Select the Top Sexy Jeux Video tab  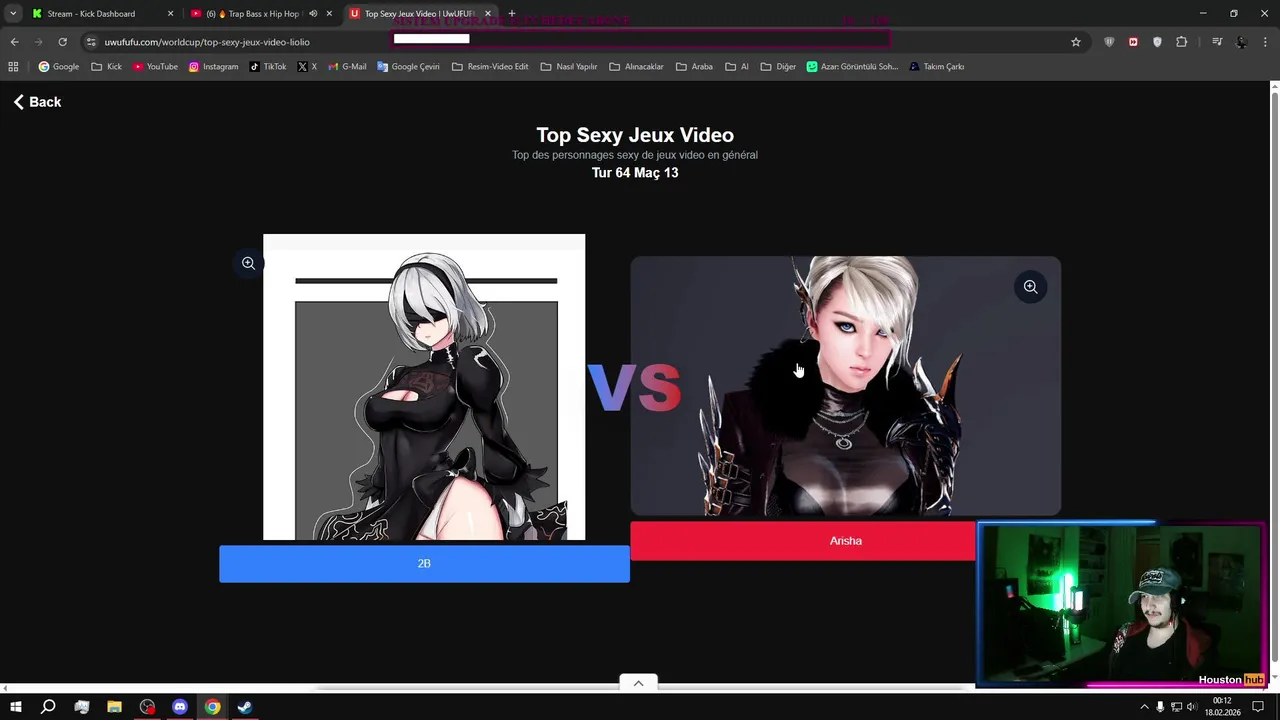(x=420, y=14)
